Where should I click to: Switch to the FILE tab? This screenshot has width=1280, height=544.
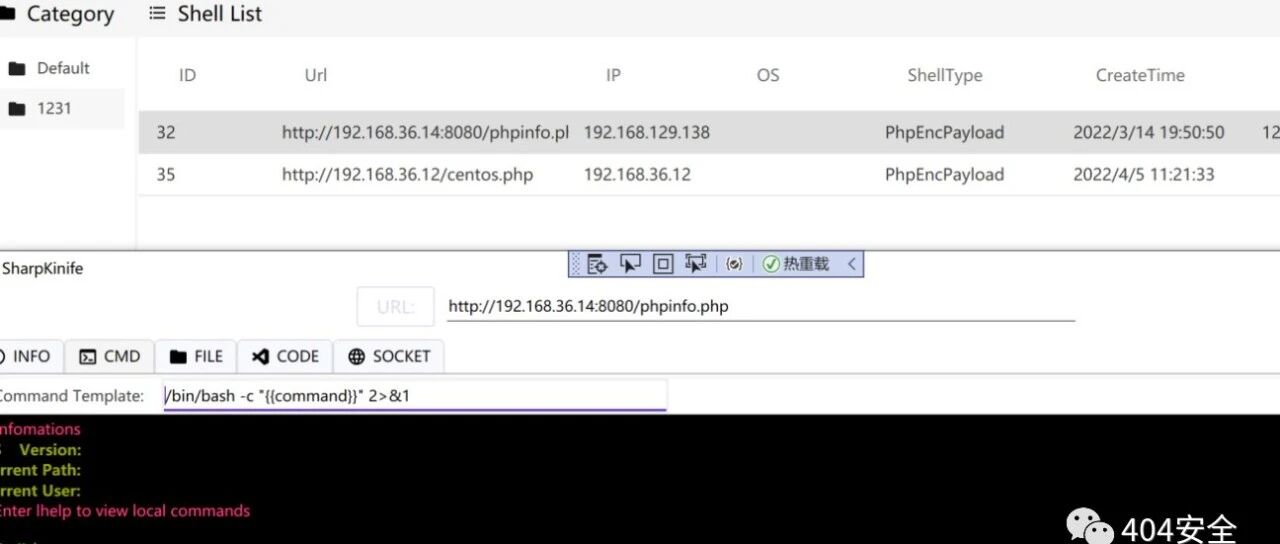coord(196,356)
